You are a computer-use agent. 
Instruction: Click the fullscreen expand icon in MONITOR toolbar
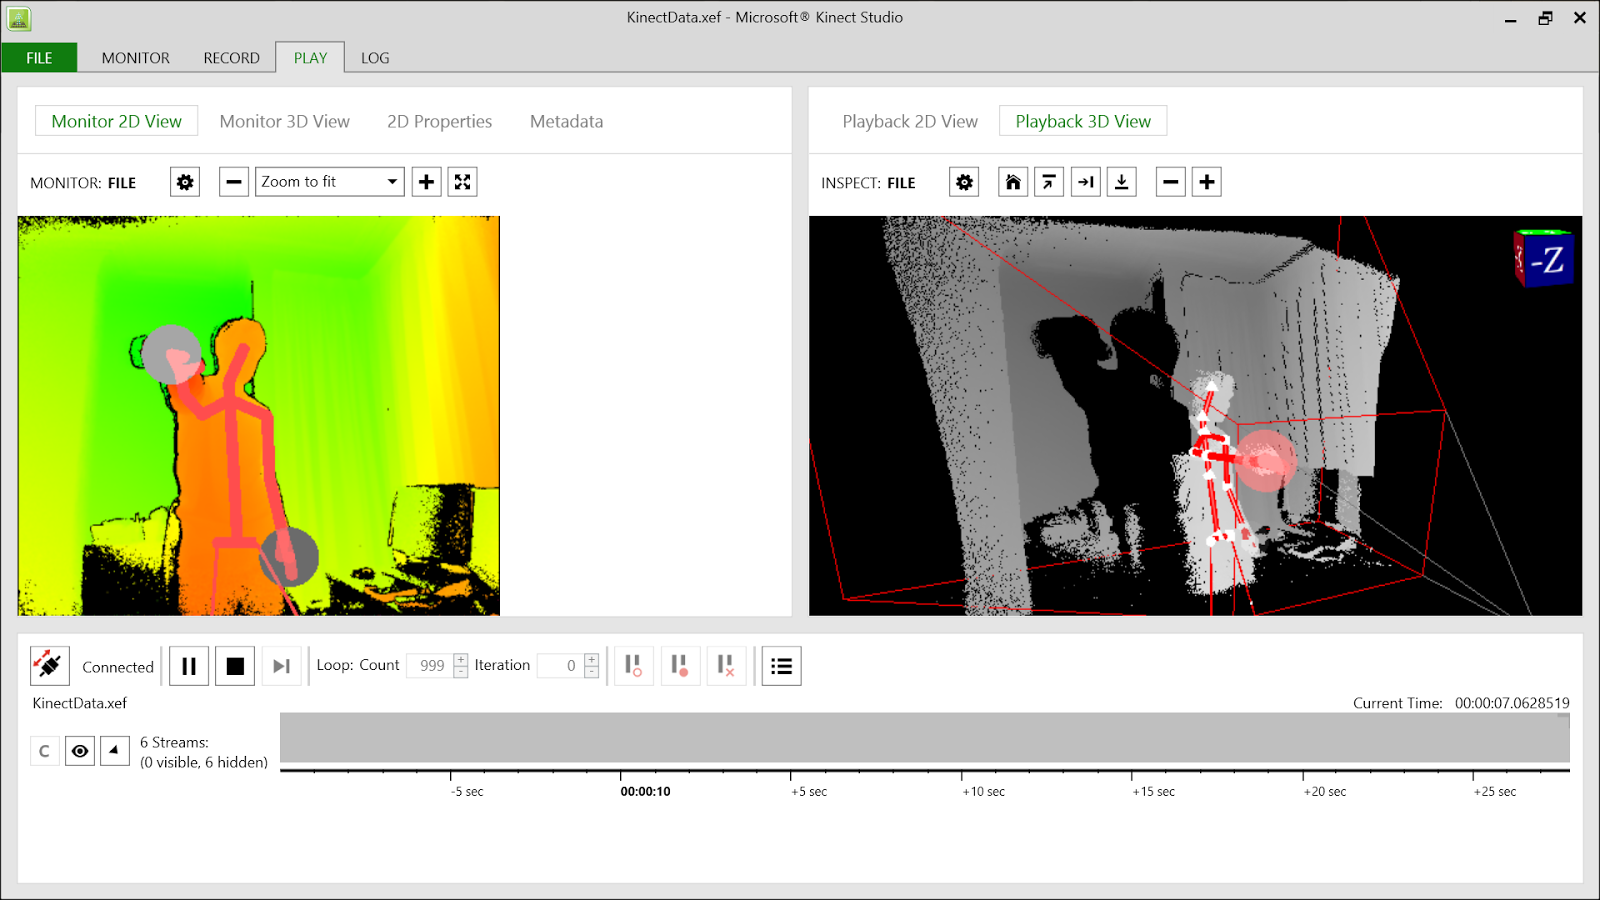tap(462, 181)
